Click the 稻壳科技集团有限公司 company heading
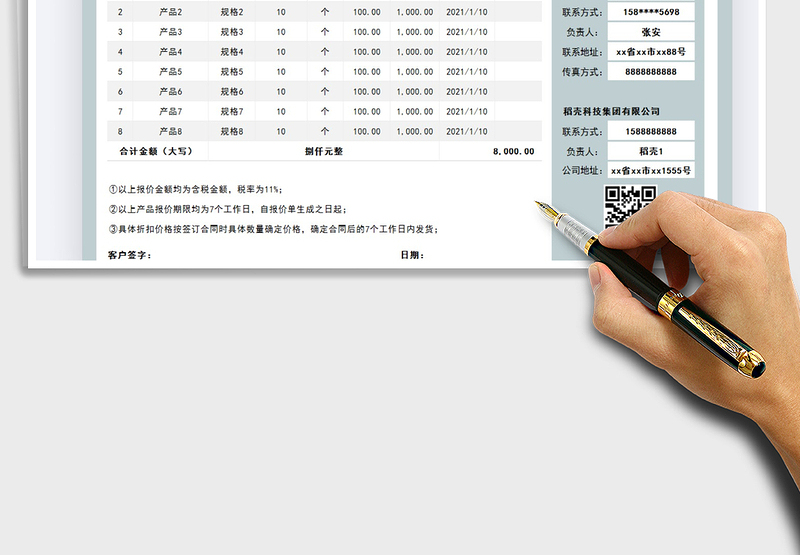Screen dimensions: 800x555 pyautogui.click(x=611, y=111)
